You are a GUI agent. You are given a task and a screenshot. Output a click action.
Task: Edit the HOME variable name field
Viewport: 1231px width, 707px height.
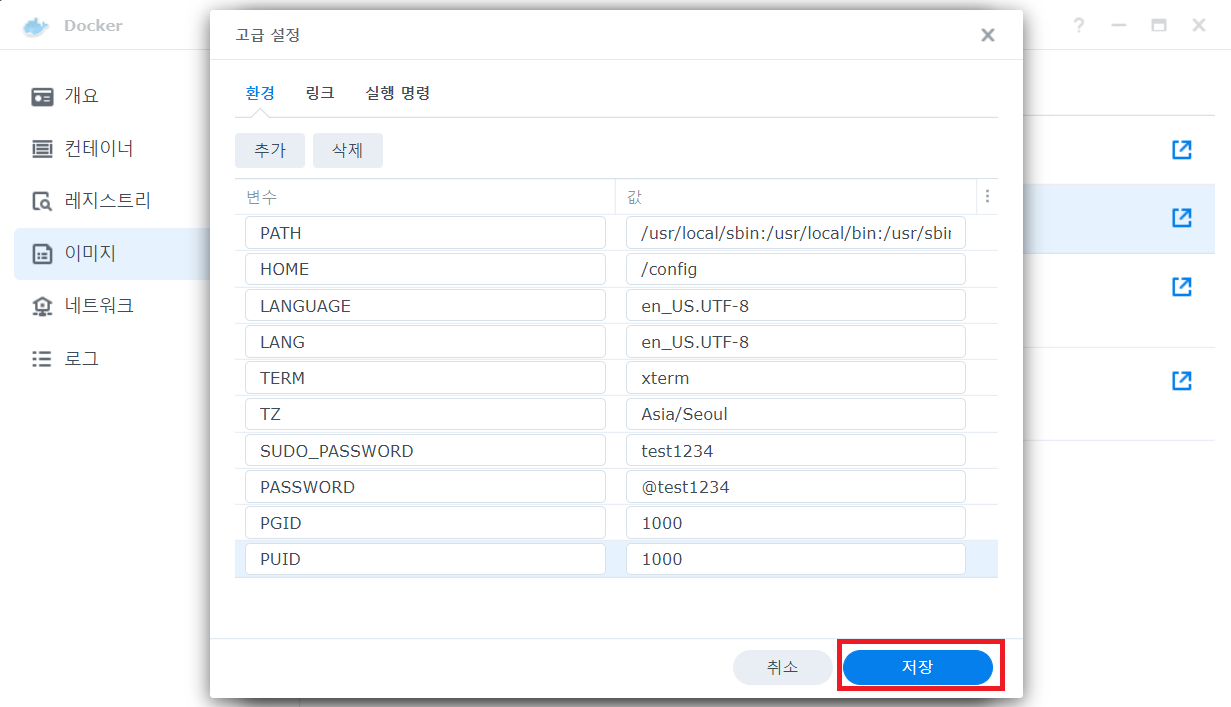point(425,269)
